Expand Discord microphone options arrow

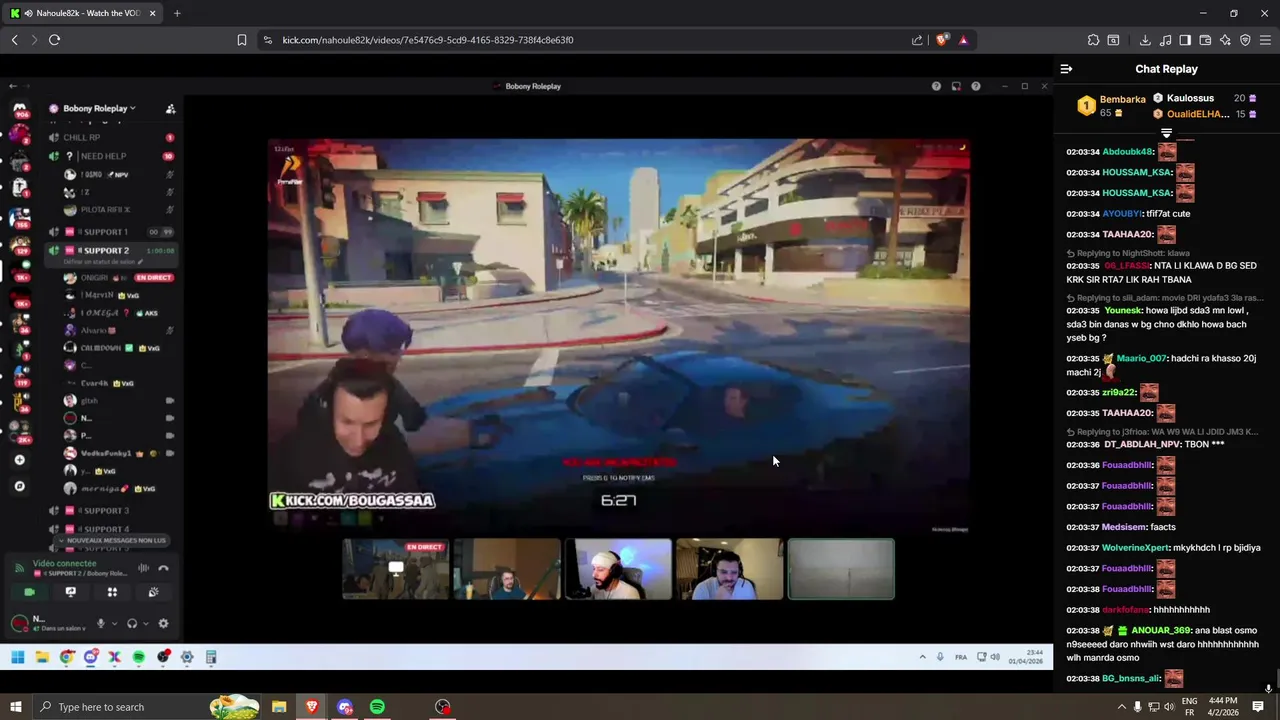tap(114, 624)
